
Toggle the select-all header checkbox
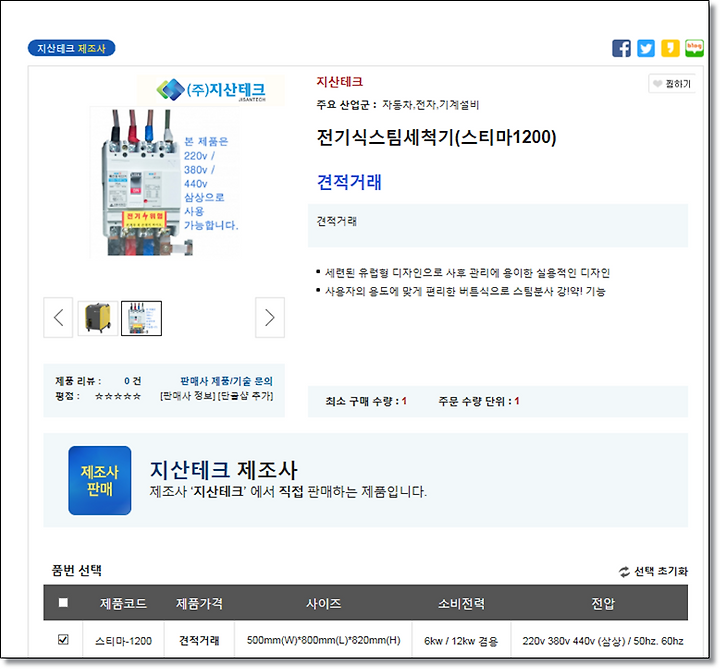pos(63,602)
